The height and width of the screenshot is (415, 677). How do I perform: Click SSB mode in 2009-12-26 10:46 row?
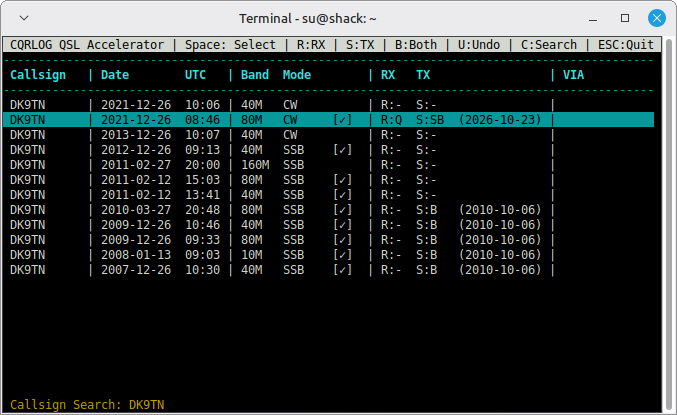293,225
